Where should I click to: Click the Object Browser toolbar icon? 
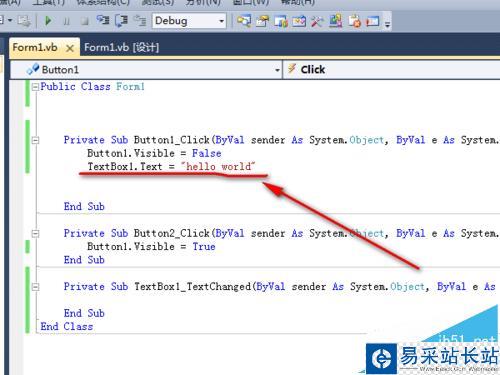click(x=281, y=21)
